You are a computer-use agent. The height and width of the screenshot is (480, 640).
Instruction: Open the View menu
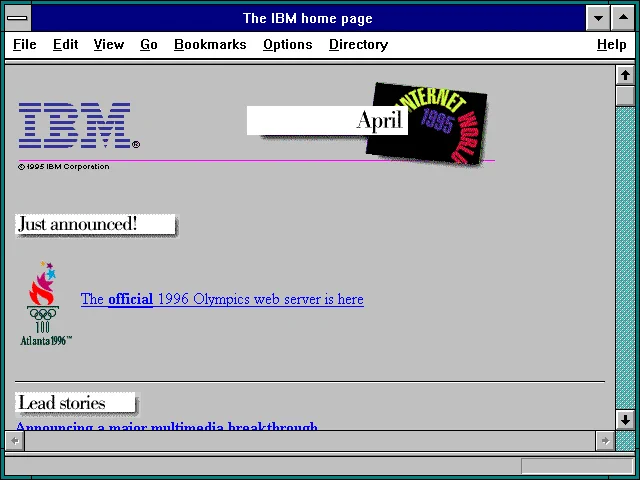(109, 44)
